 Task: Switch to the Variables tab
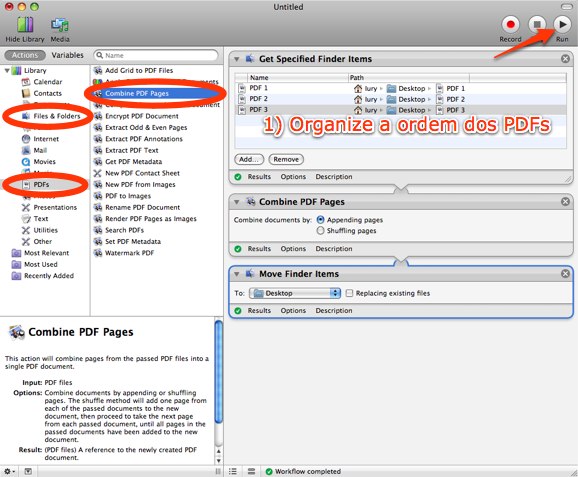click(x=67, y=55)
